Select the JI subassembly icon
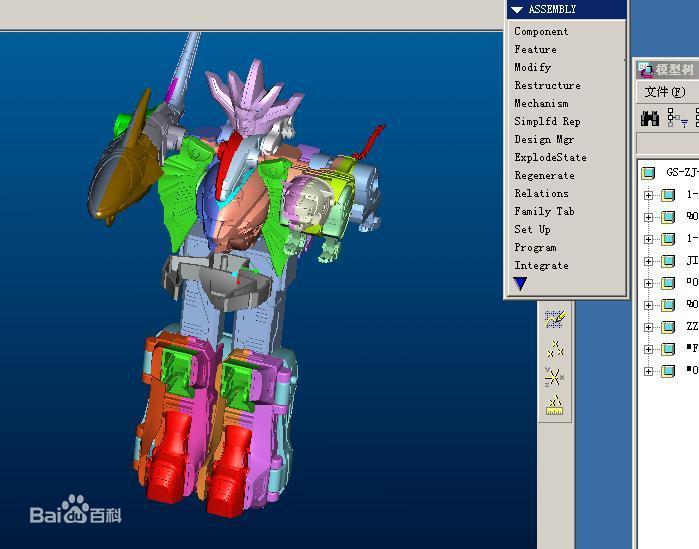699x549 pixels. point(668,261)
